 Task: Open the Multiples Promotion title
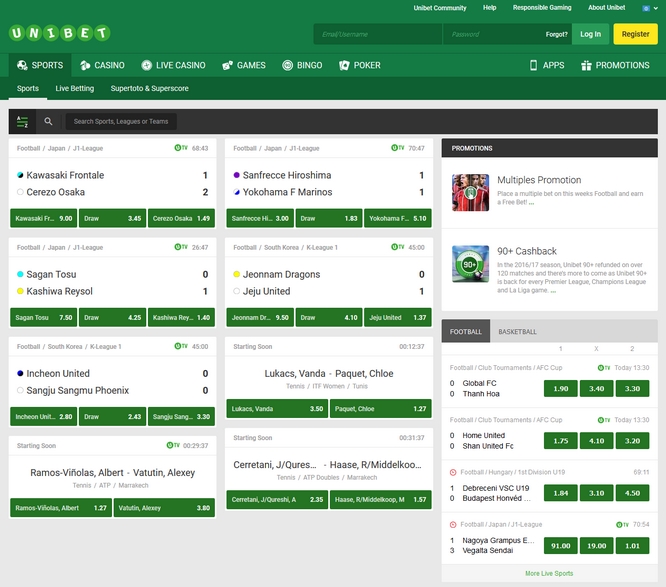(x=539, y=180)
